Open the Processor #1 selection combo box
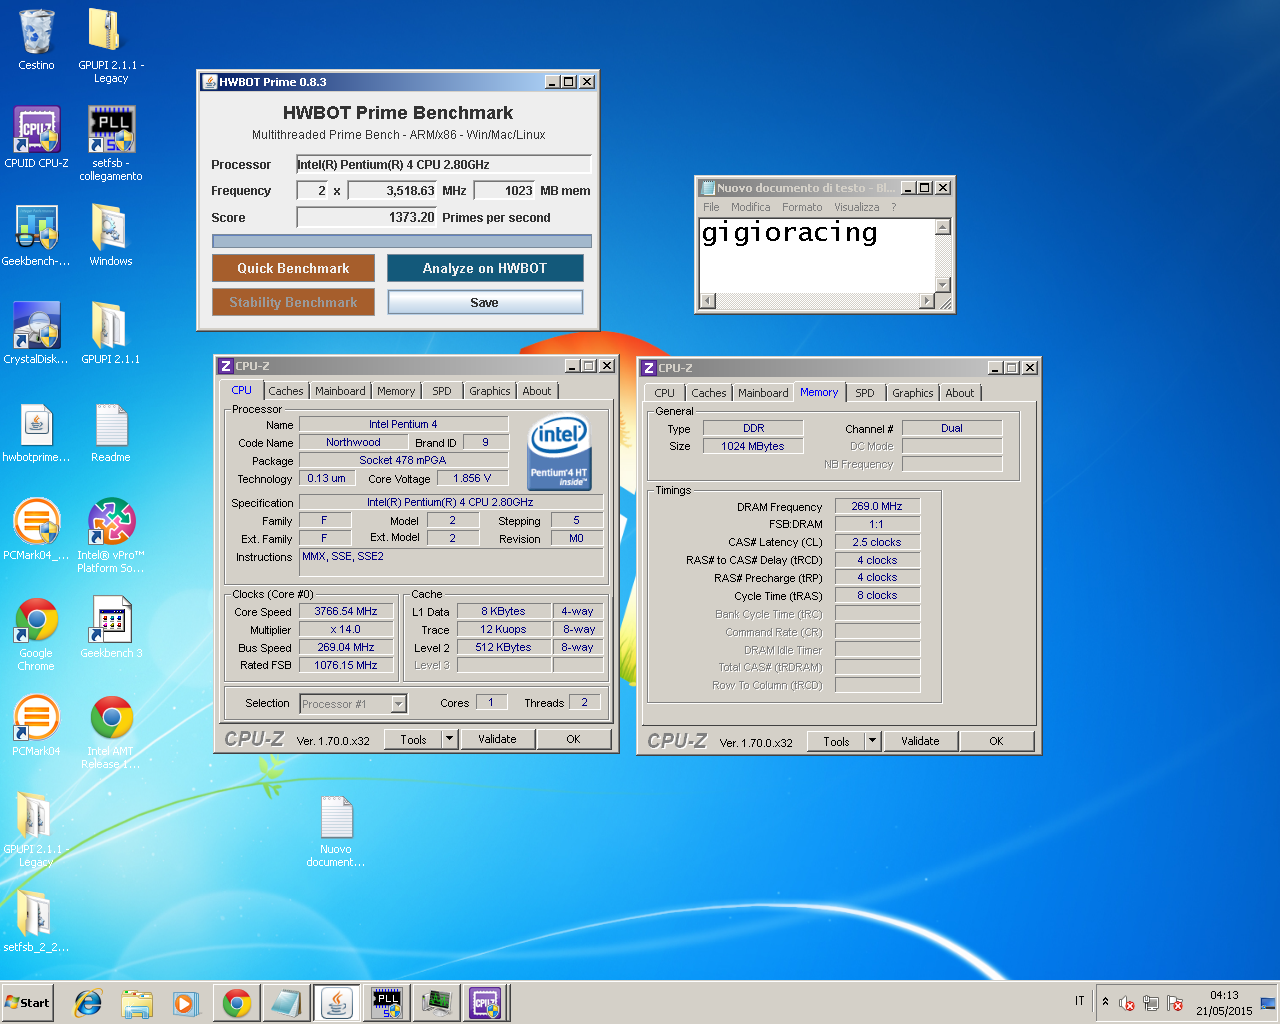The height and width of the screenshot is (1024, 1280). [353, 704]
